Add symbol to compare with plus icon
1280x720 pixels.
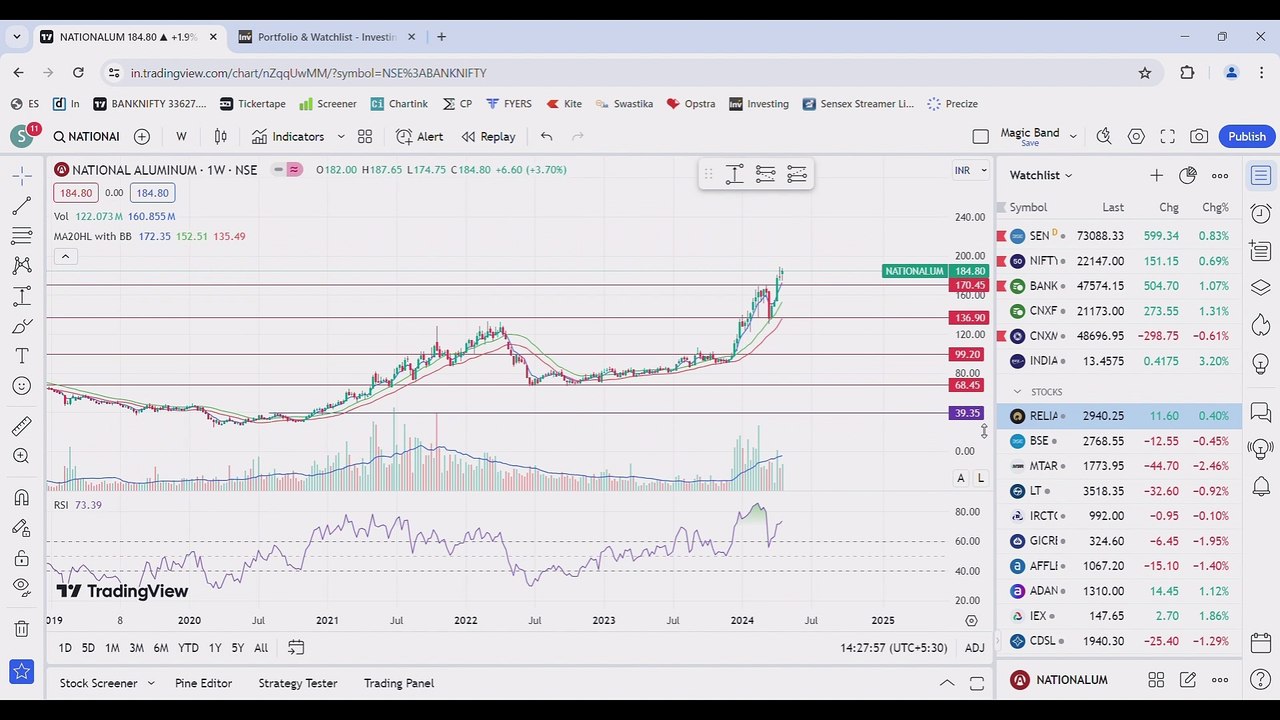[142, 136]
